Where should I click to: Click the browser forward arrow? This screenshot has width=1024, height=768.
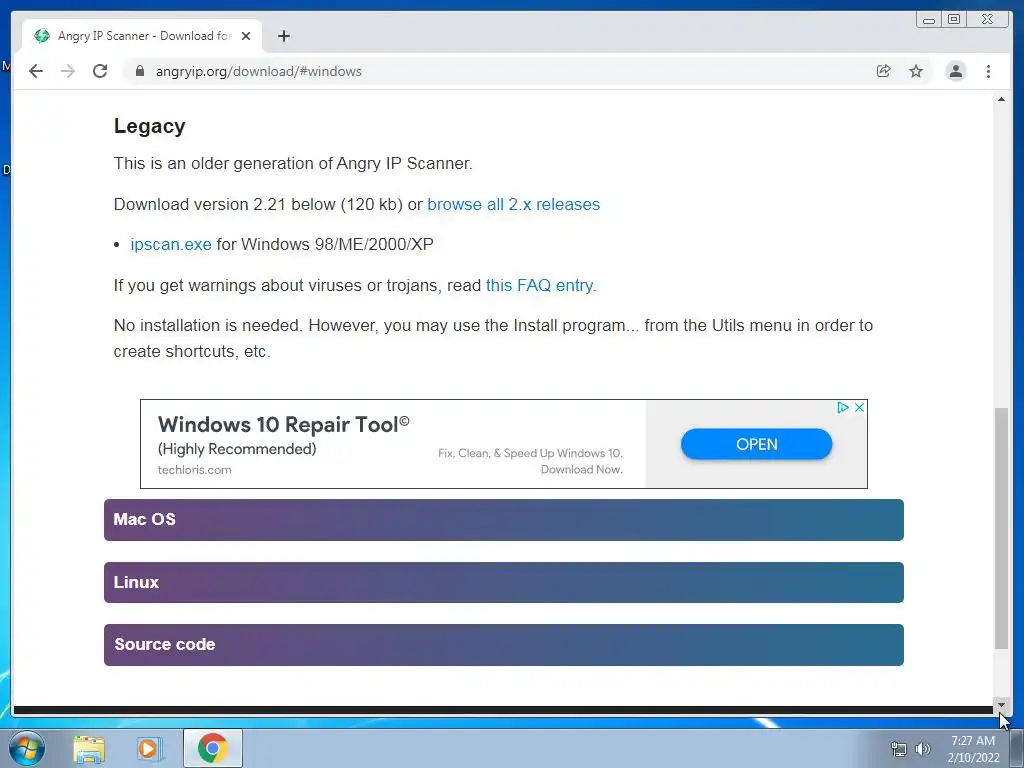pyautogui.click(x=68, y=71)
